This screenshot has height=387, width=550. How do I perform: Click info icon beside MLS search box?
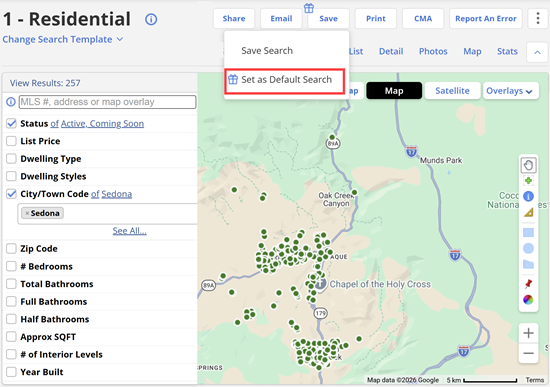[x=11, y=102]
